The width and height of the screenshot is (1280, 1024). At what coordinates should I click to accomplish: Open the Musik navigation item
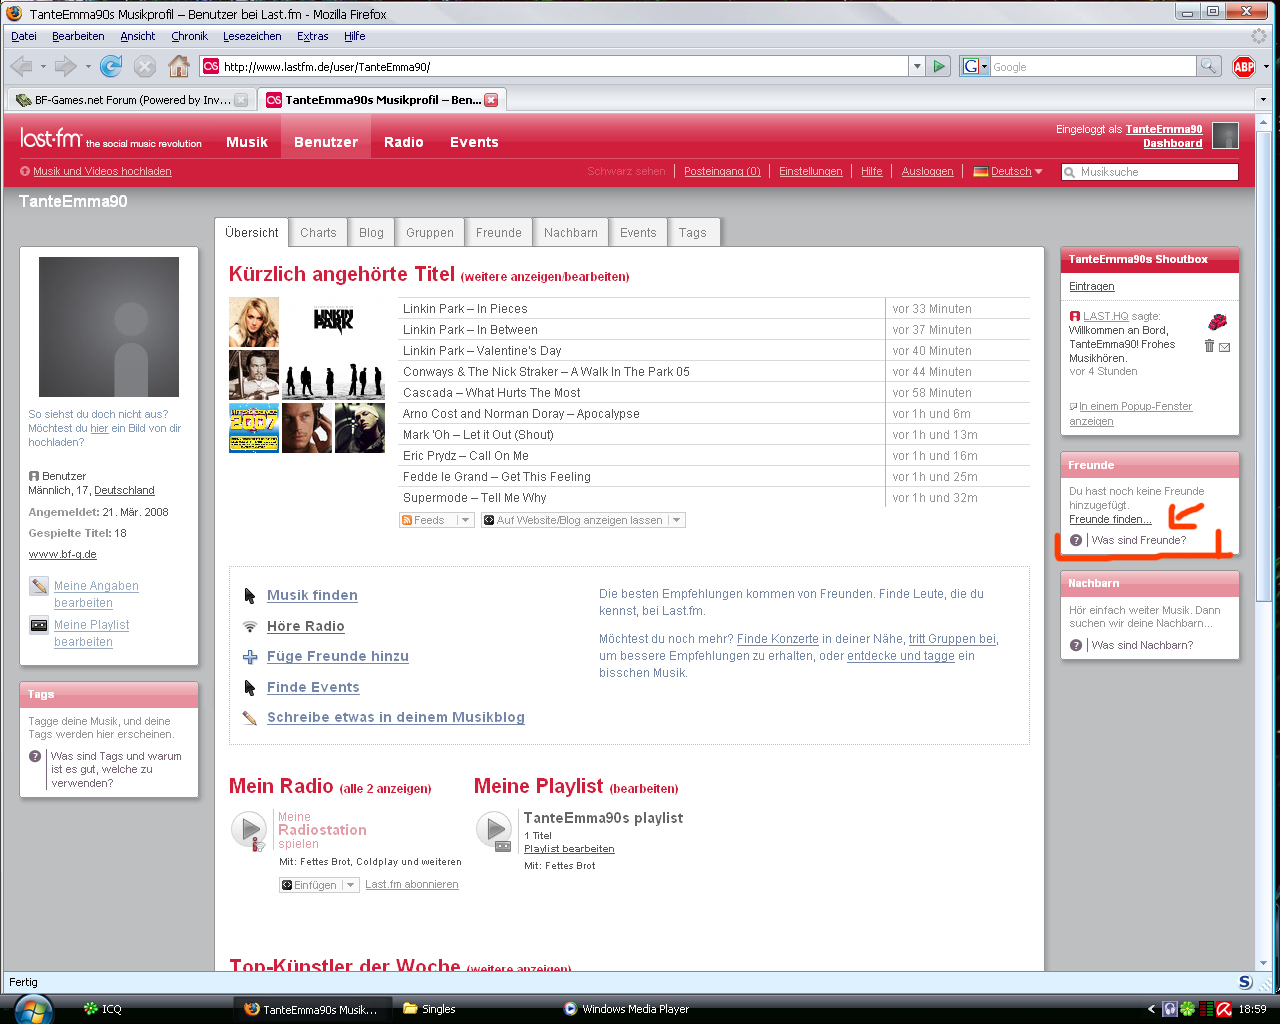coord(247,142)
